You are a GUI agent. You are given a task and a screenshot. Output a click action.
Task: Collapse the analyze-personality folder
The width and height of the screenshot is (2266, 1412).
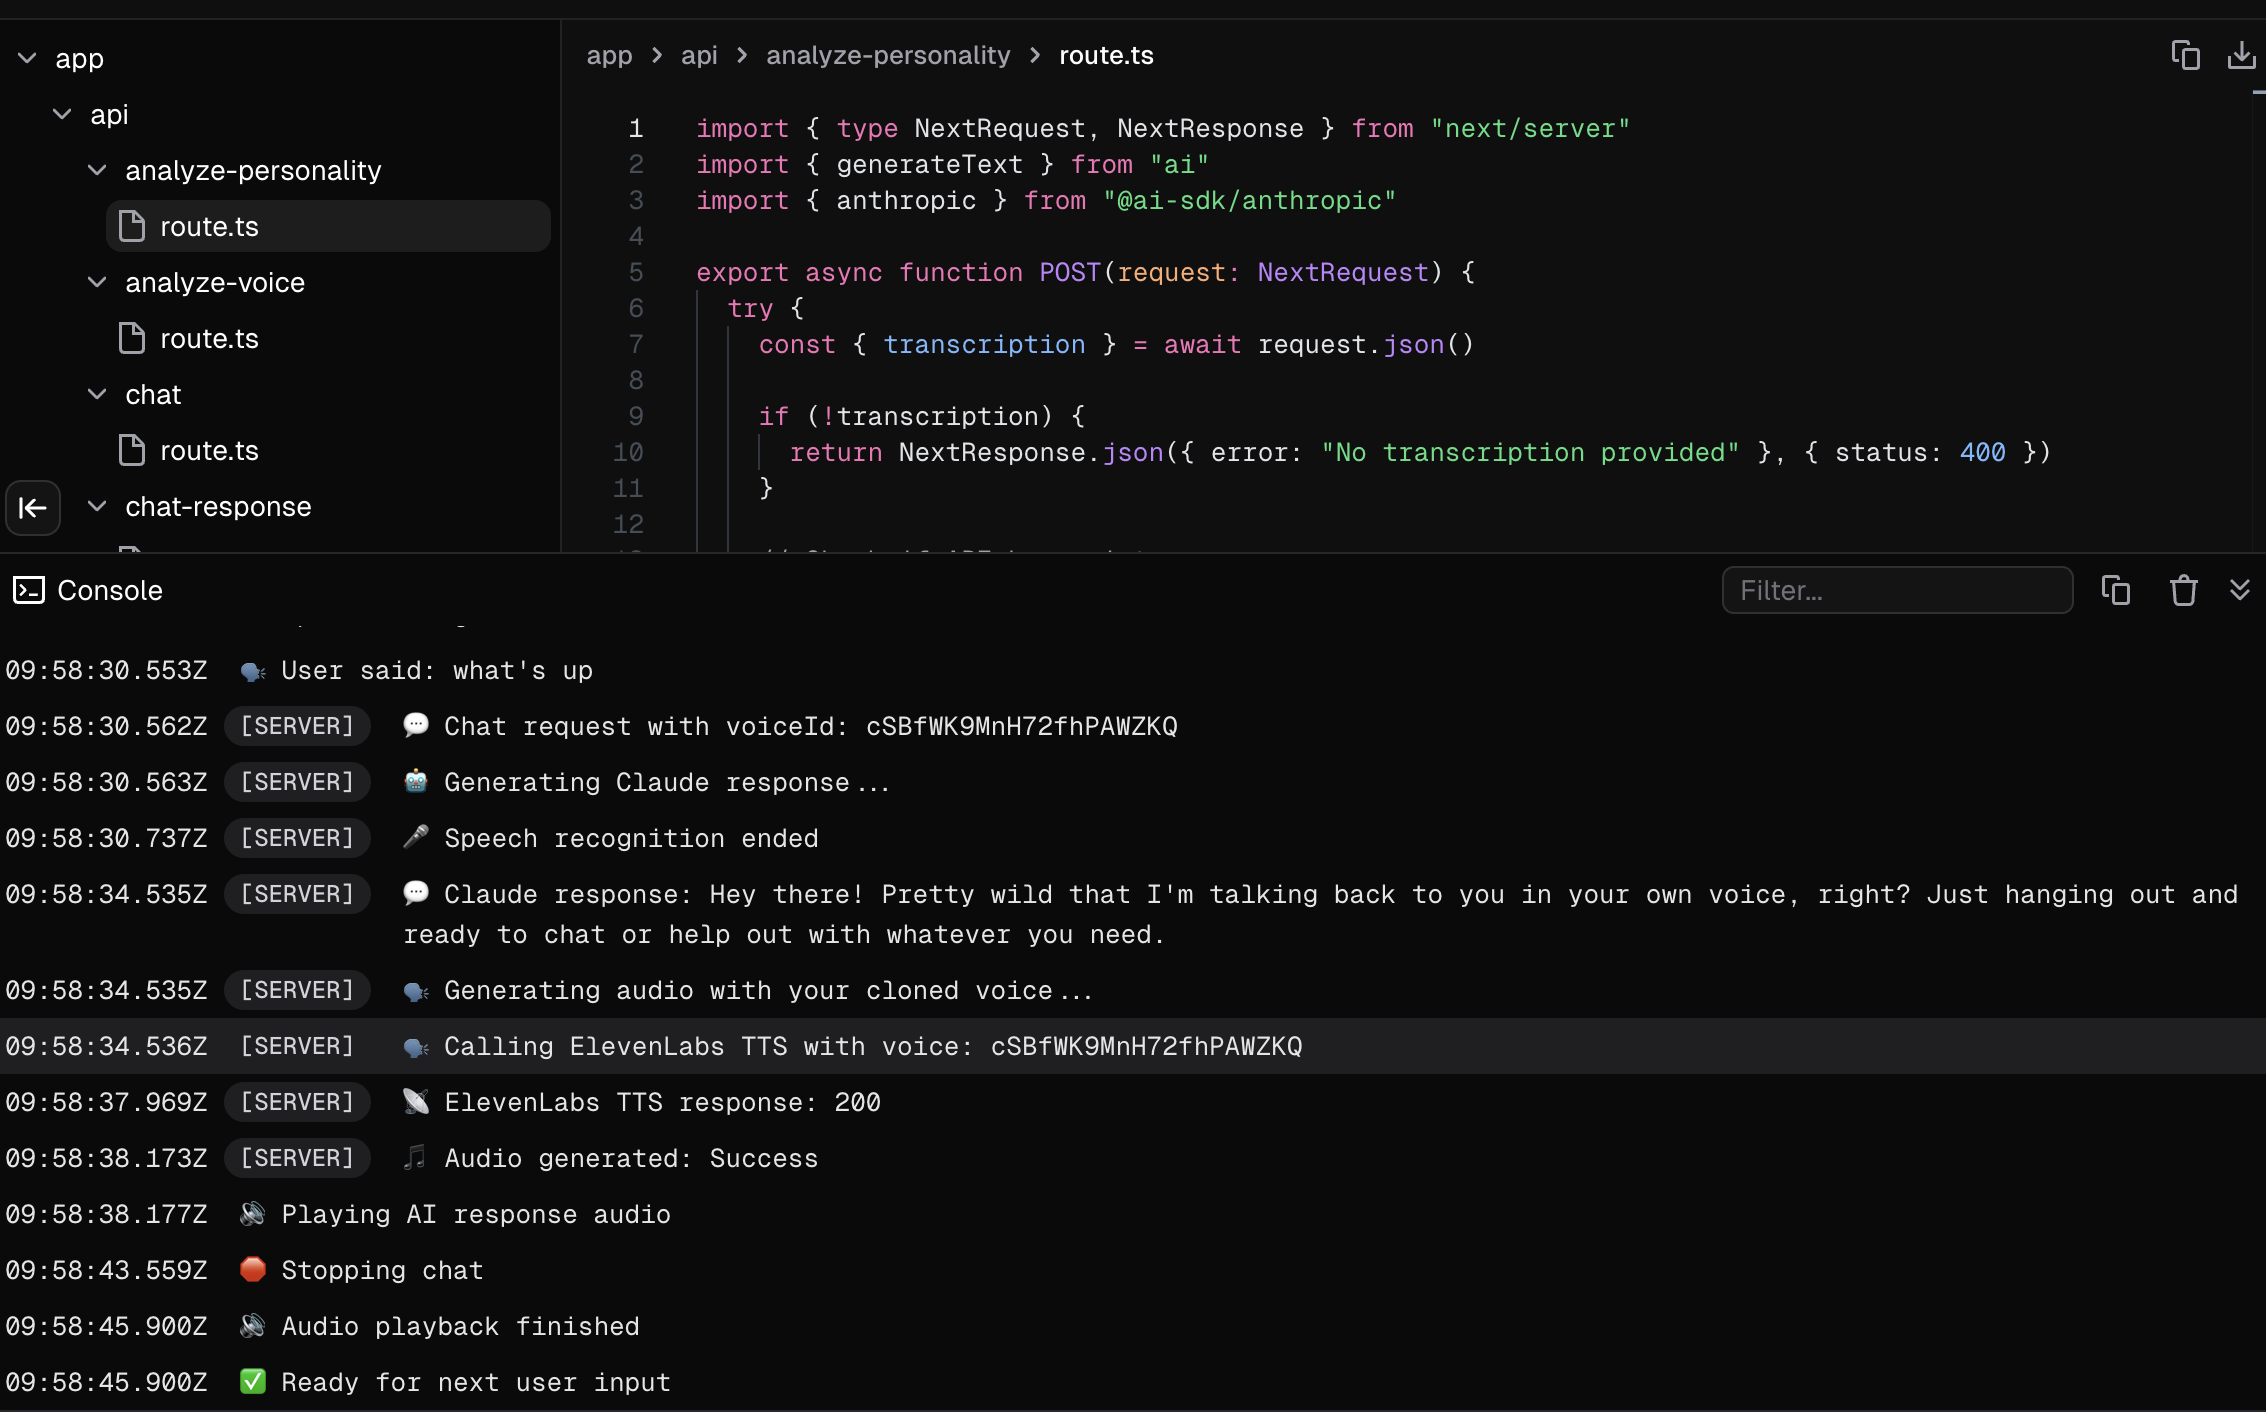[x=97, y=171]
